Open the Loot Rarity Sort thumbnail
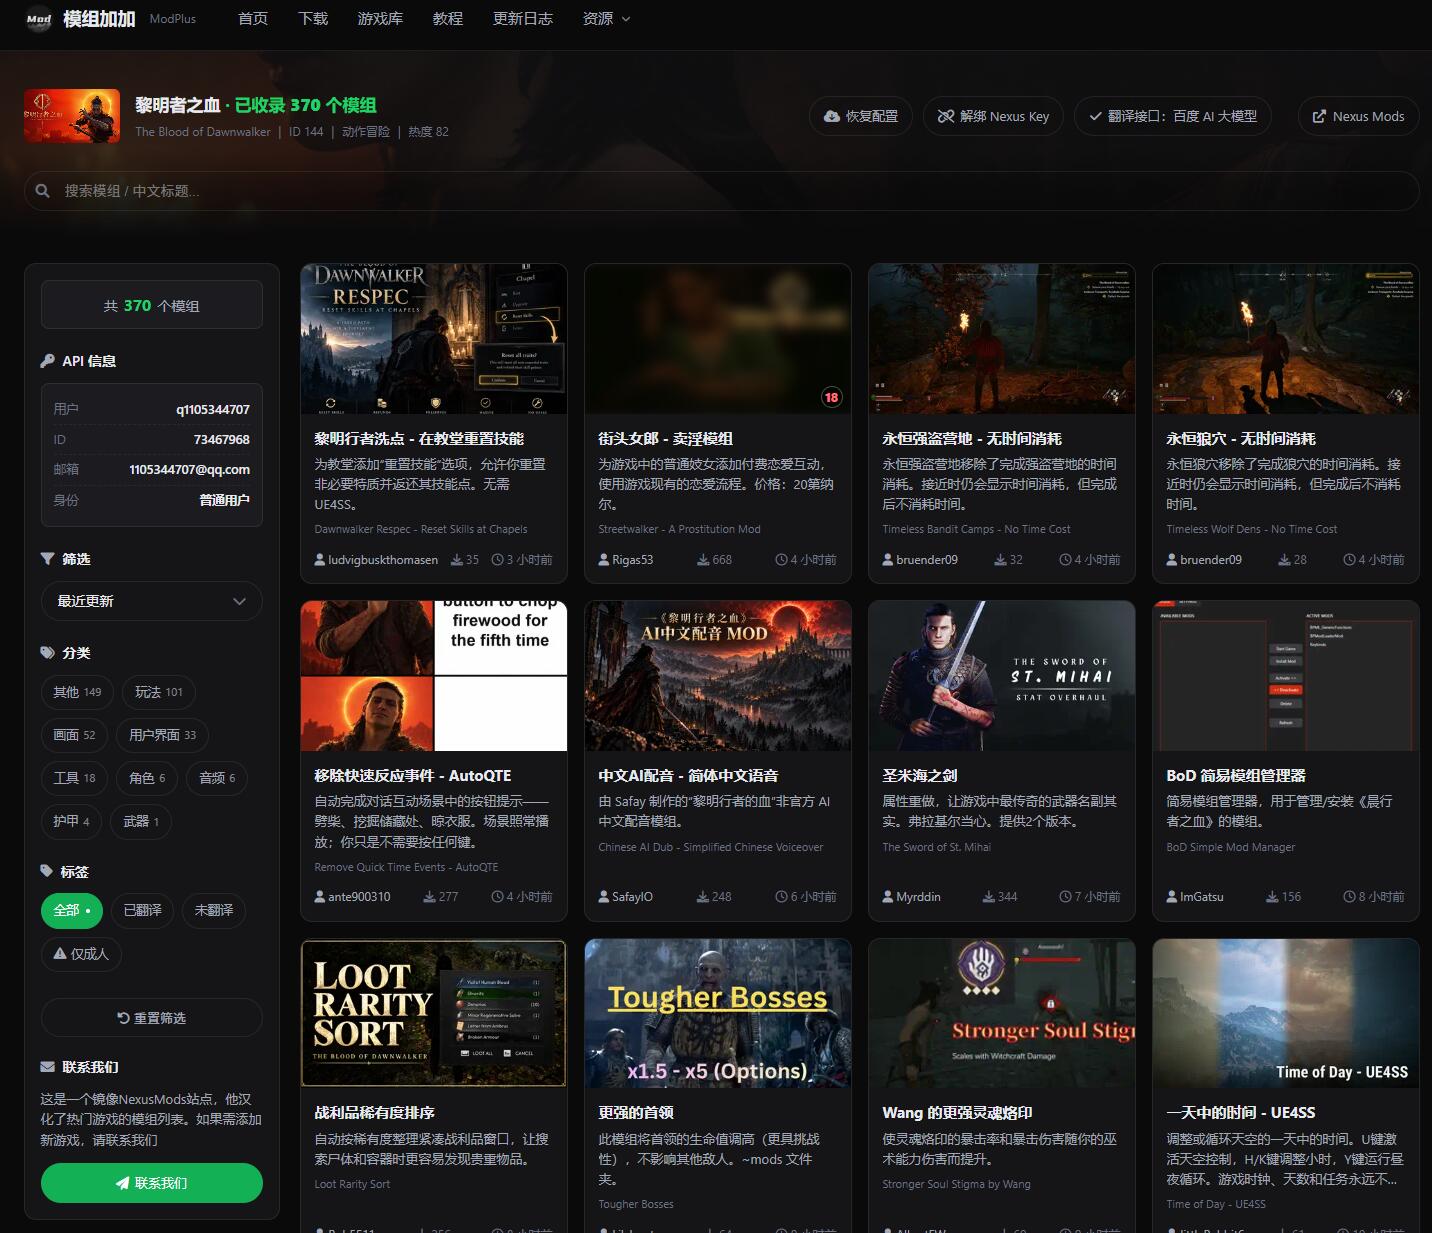Viewport: 1432px width, 1233px height. click(434, 1013)
